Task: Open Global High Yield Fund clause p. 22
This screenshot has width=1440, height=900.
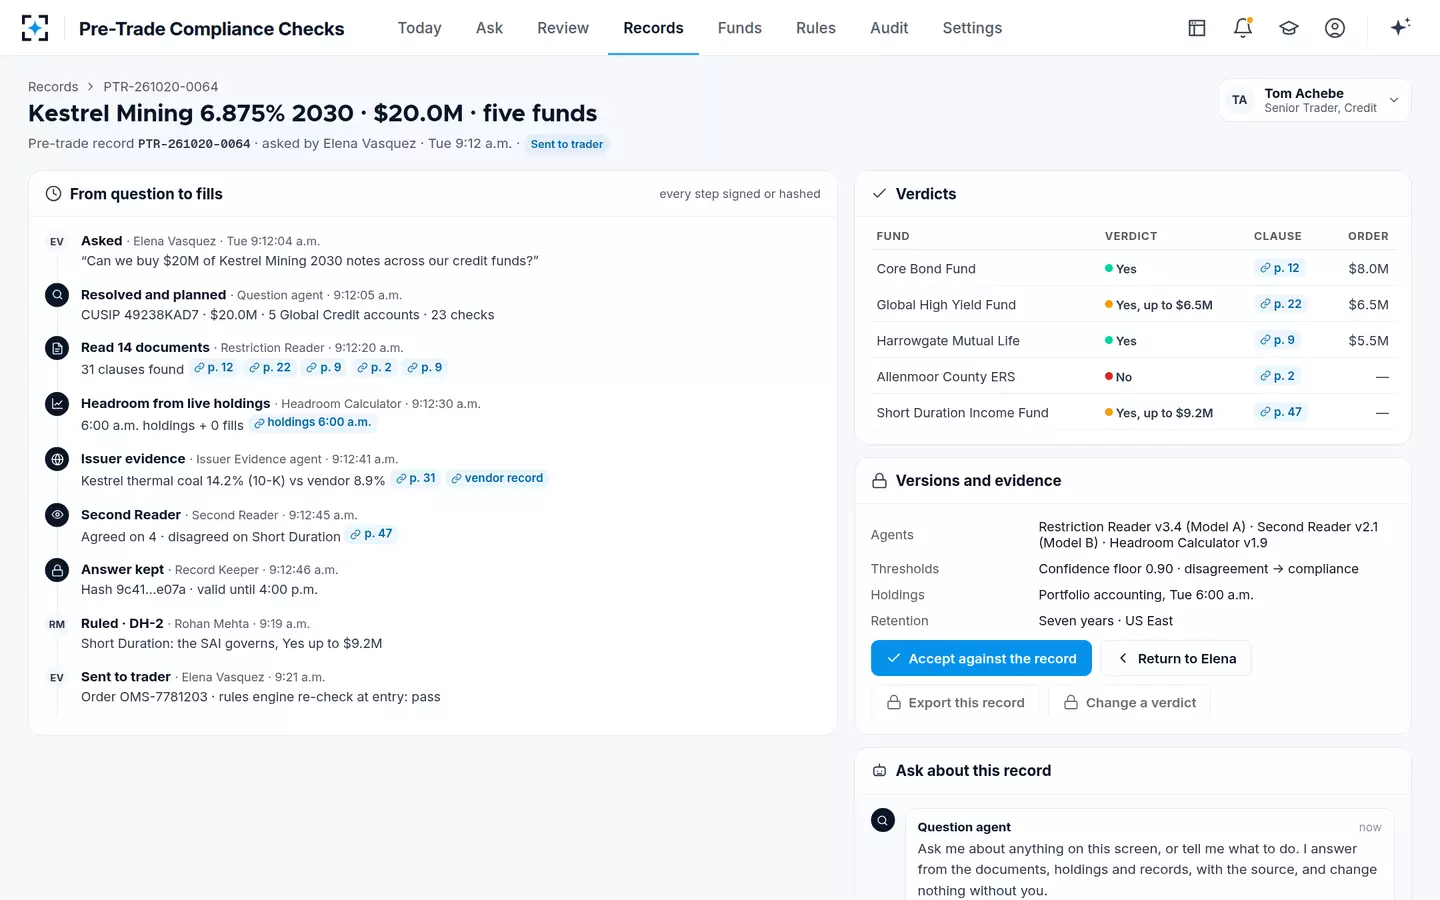Action: pyautogui.click(x=1281, y=304)
